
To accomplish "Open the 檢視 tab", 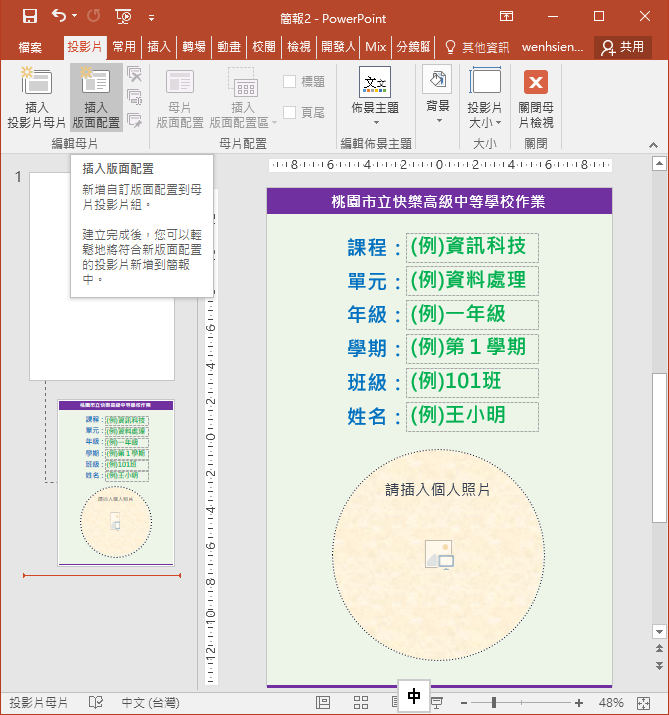I will tap(299, 47).
